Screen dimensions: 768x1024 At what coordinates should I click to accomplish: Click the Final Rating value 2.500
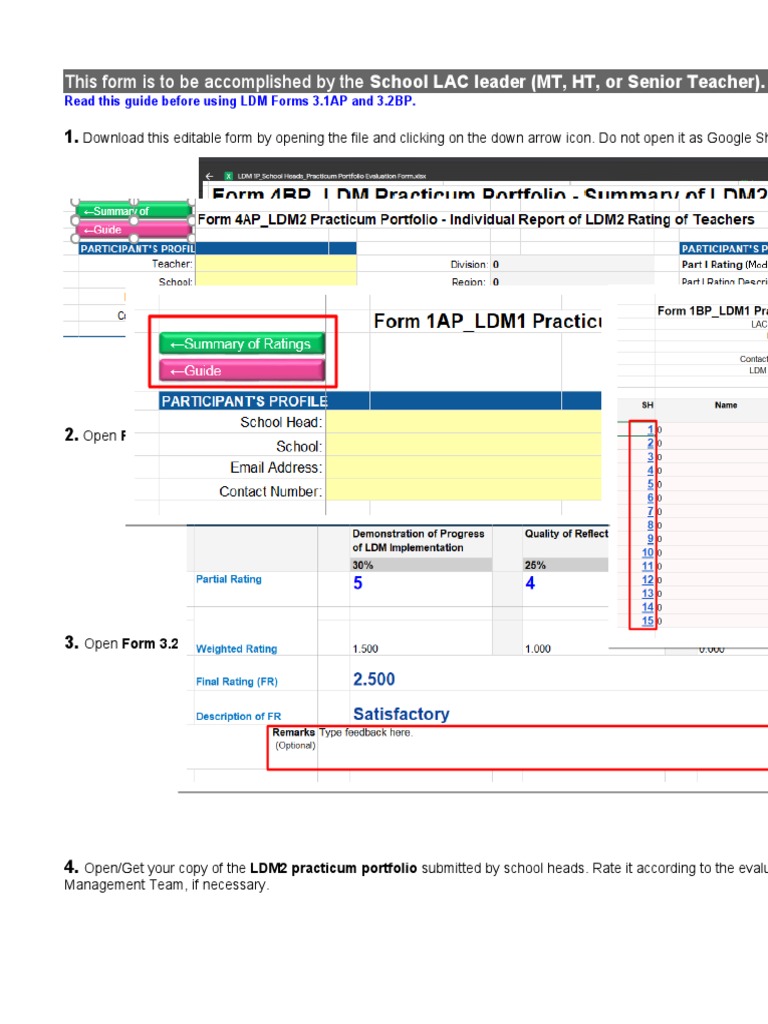(374, 679)
